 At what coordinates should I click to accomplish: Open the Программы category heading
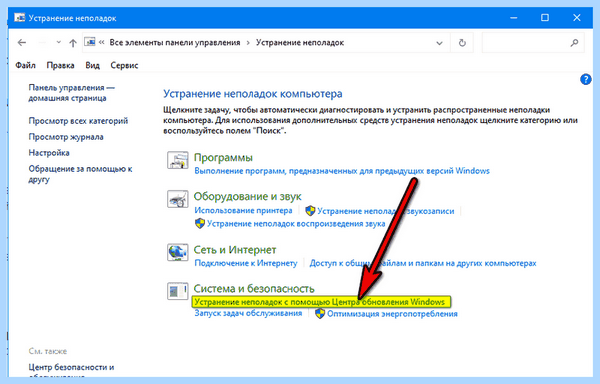coord(223,158)
